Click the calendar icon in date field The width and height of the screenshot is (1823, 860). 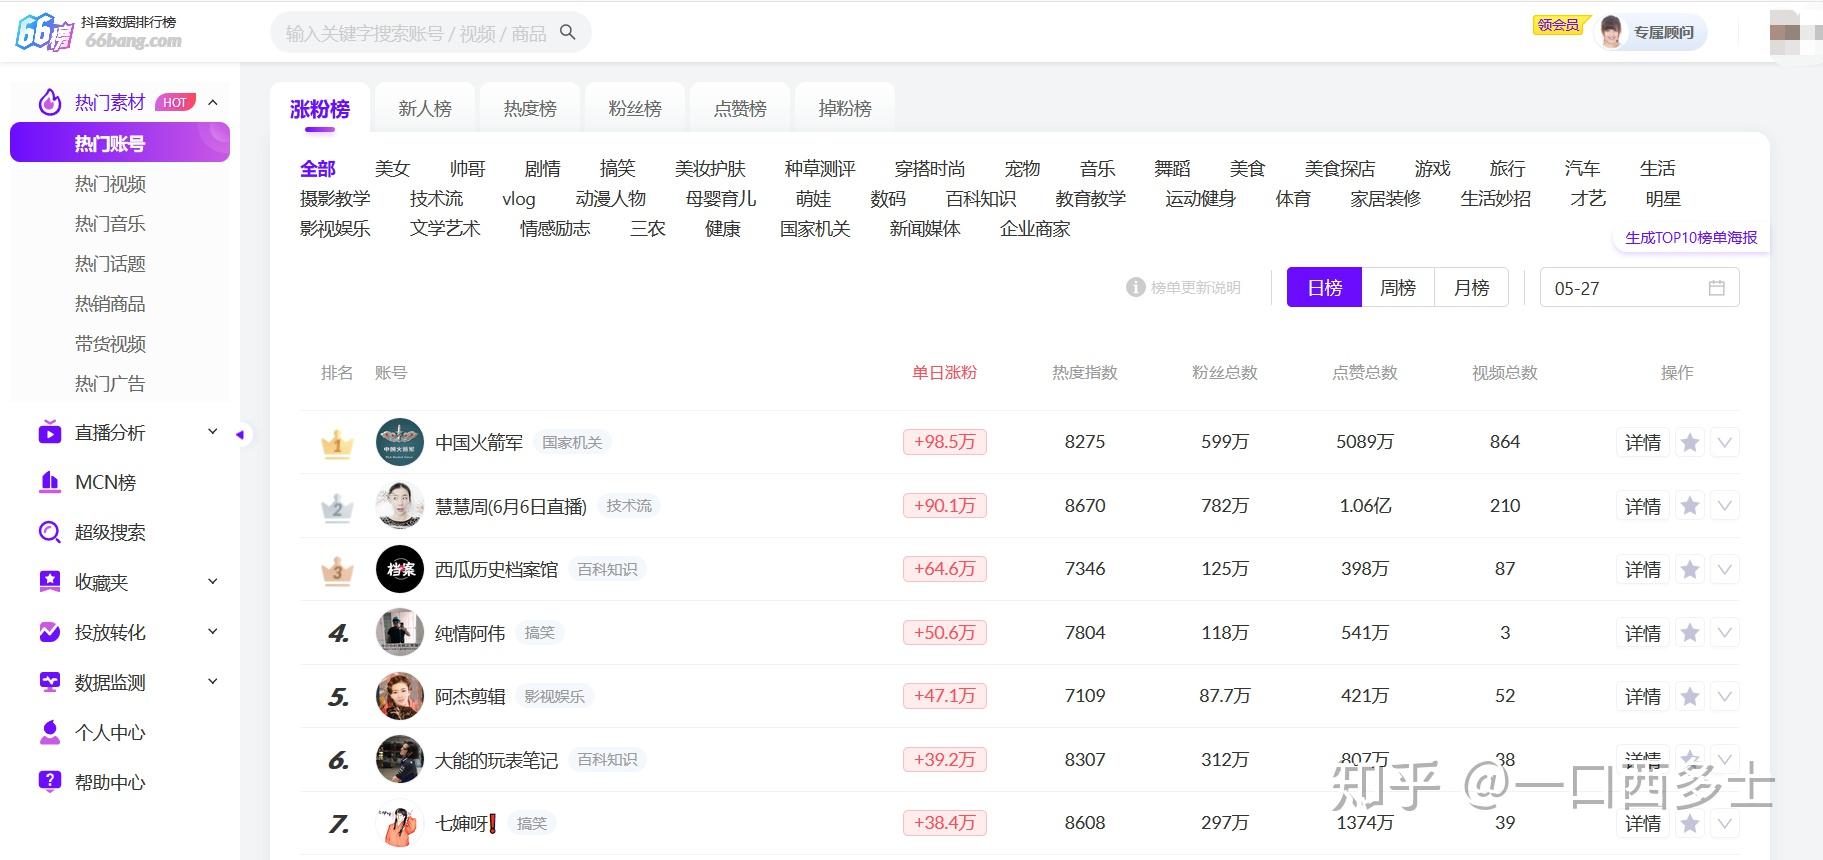pyautogui.click(x=1716, y=288)
